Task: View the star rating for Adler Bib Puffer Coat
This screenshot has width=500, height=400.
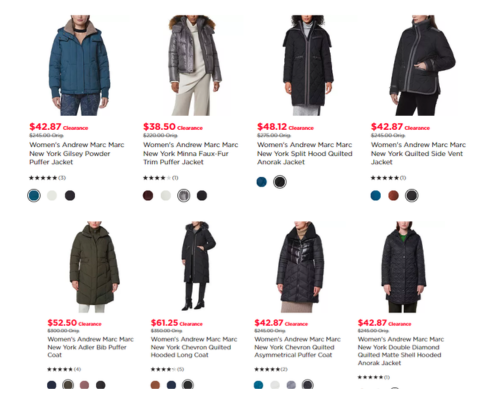Action: [64, 369]
